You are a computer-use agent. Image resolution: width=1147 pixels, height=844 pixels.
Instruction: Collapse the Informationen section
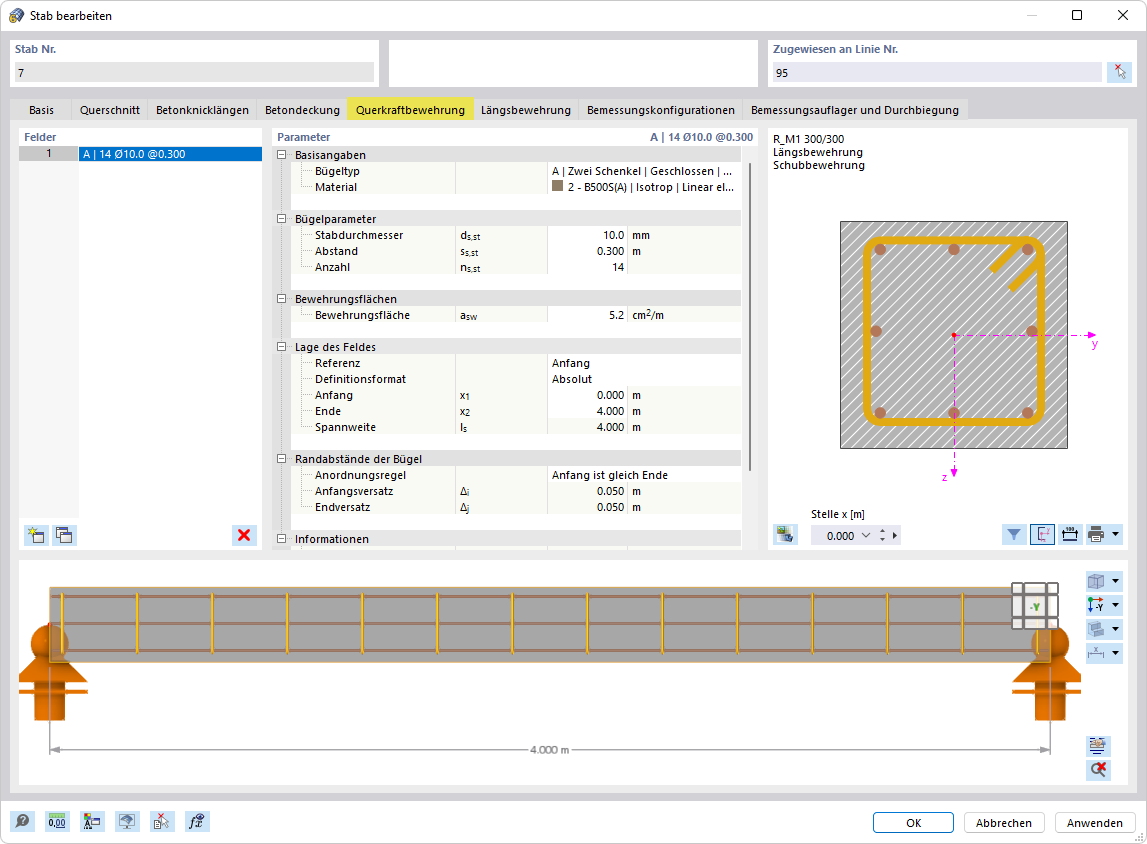[282, 538]
